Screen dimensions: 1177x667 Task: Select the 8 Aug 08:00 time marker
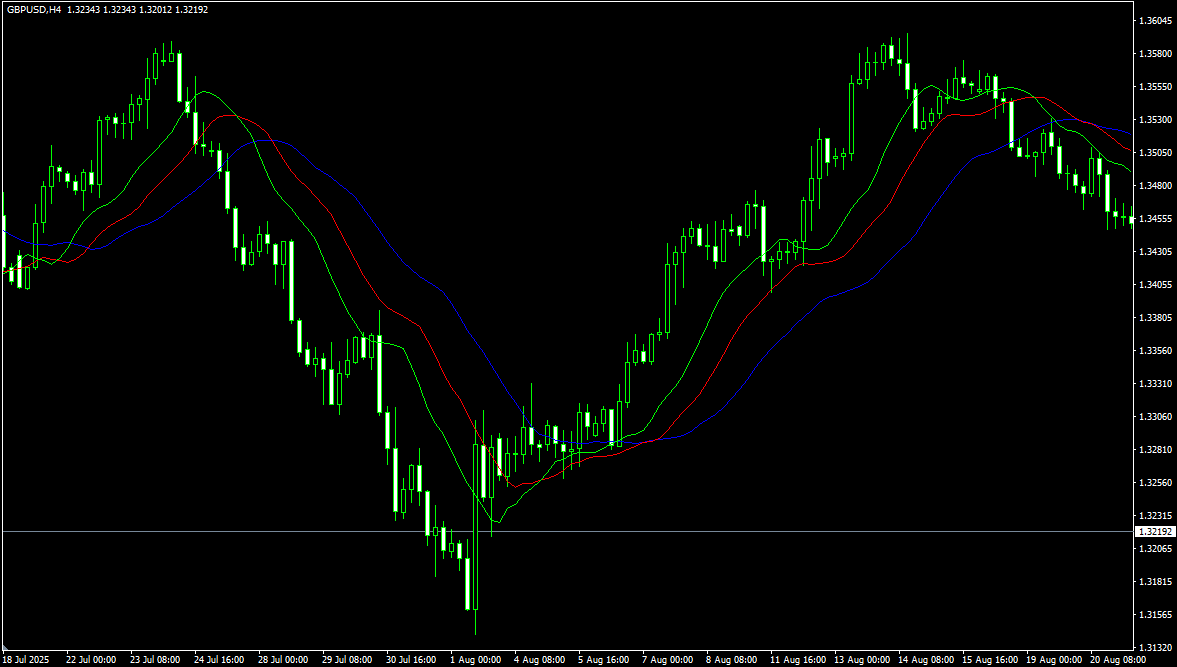point(731,660)
